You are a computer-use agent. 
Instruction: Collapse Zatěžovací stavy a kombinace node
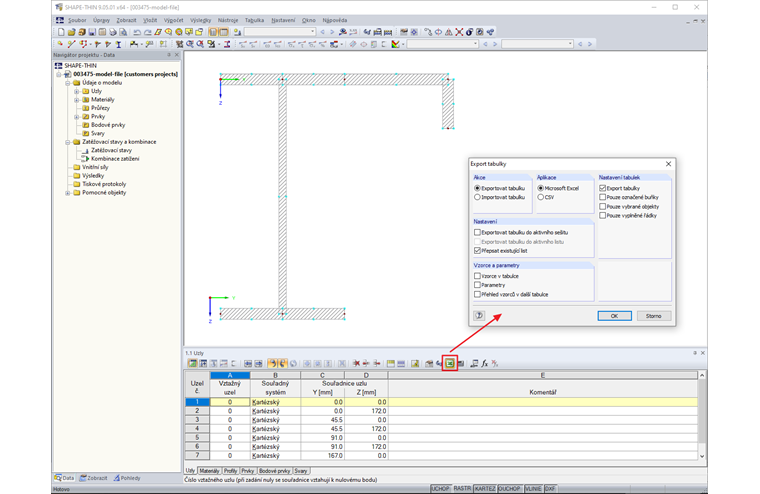(x=68, y=142)
